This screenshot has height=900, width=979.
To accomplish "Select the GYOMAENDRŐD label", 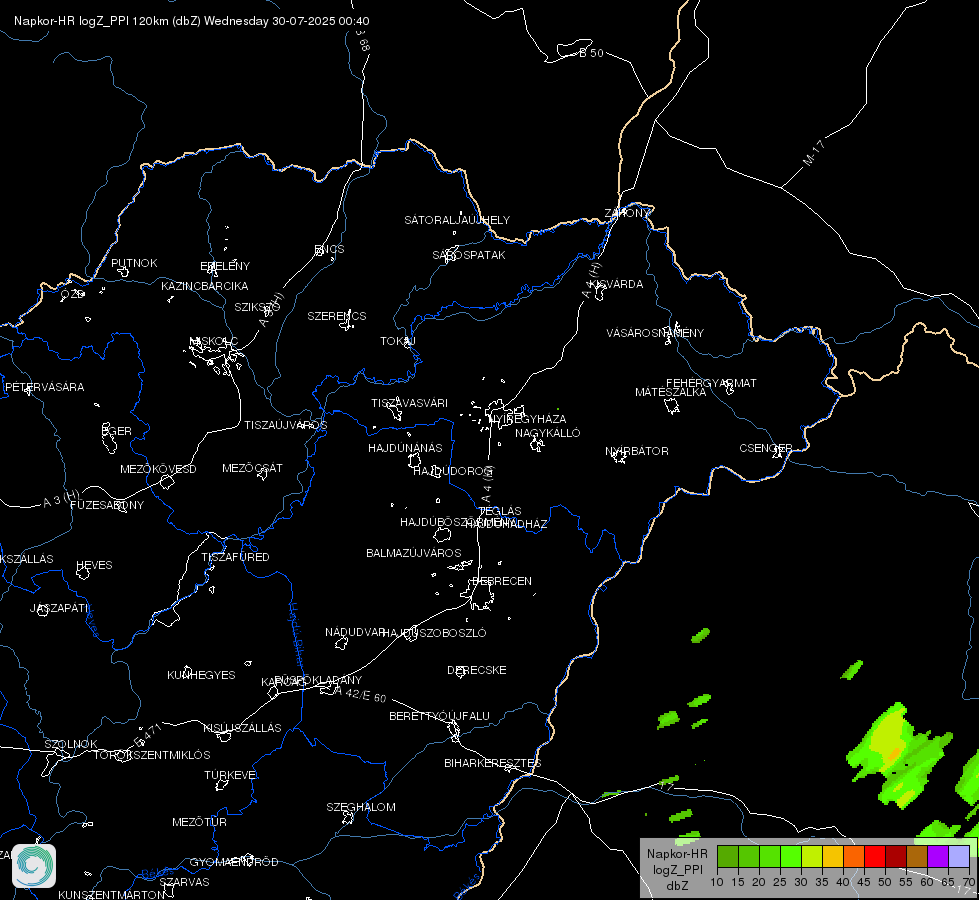I will point(234,862).
